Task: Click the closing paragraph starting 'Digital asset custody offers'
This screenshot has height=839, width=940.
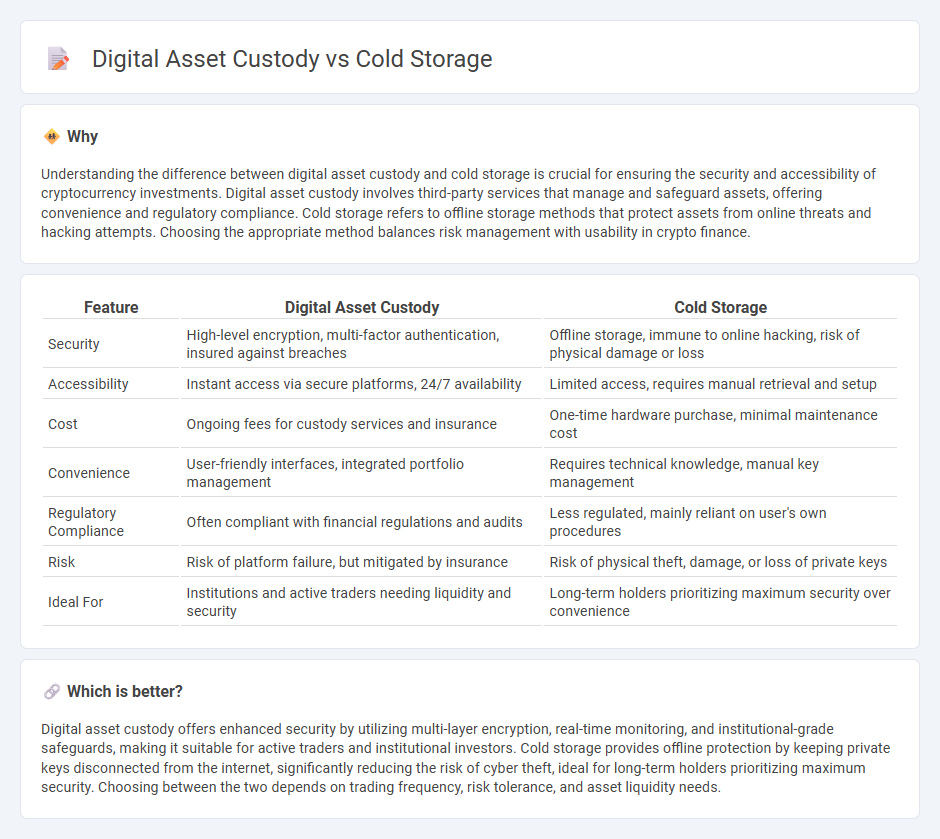Action: [x=465, y=758]
